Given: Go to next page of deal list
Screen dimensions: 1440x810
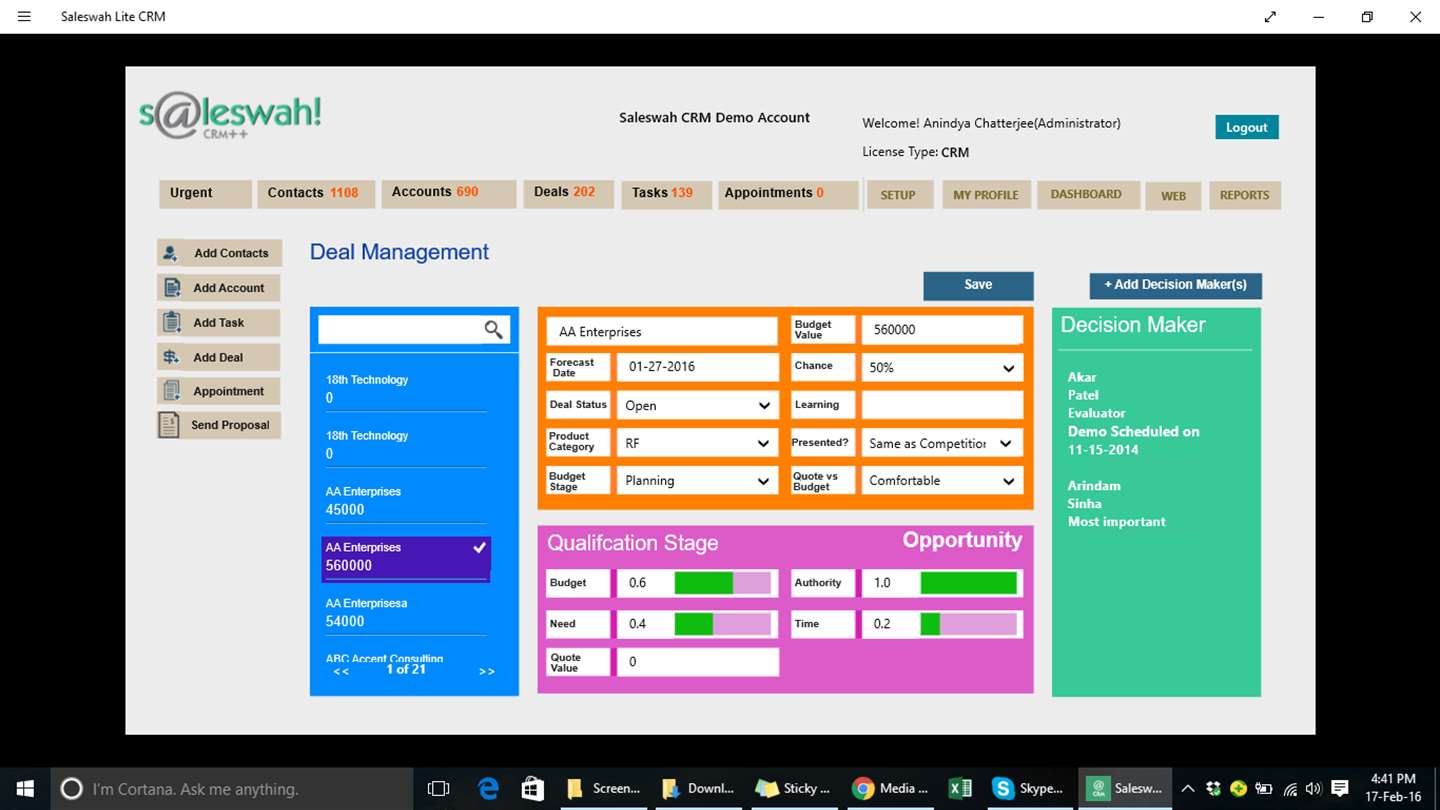Looking at the screenshot, I should point(487,671).
